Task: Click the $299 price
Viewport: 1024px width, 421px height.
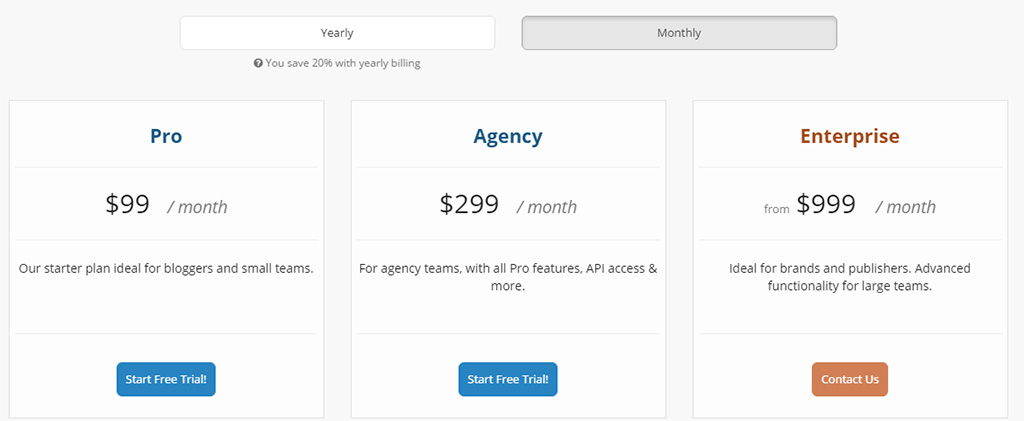Action: coord(469,204)
